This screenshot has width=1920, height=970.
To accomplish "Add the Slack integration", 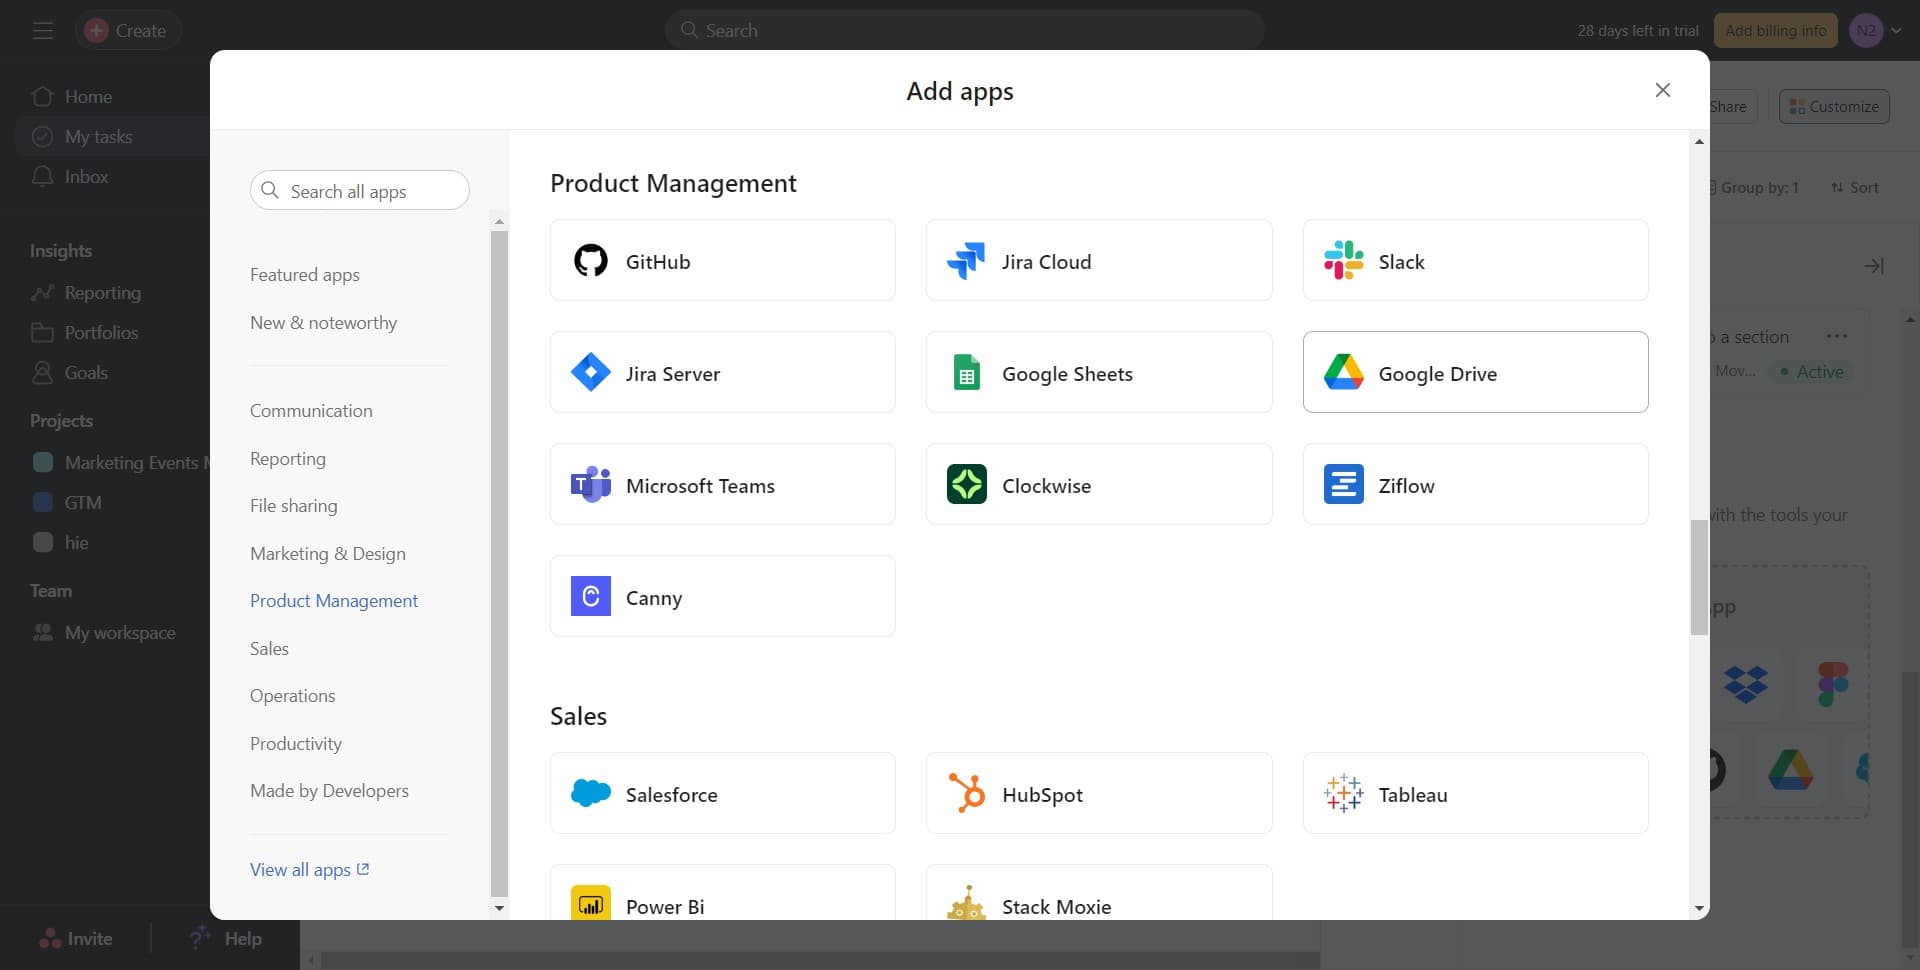I will click(x=1474, y=260).
